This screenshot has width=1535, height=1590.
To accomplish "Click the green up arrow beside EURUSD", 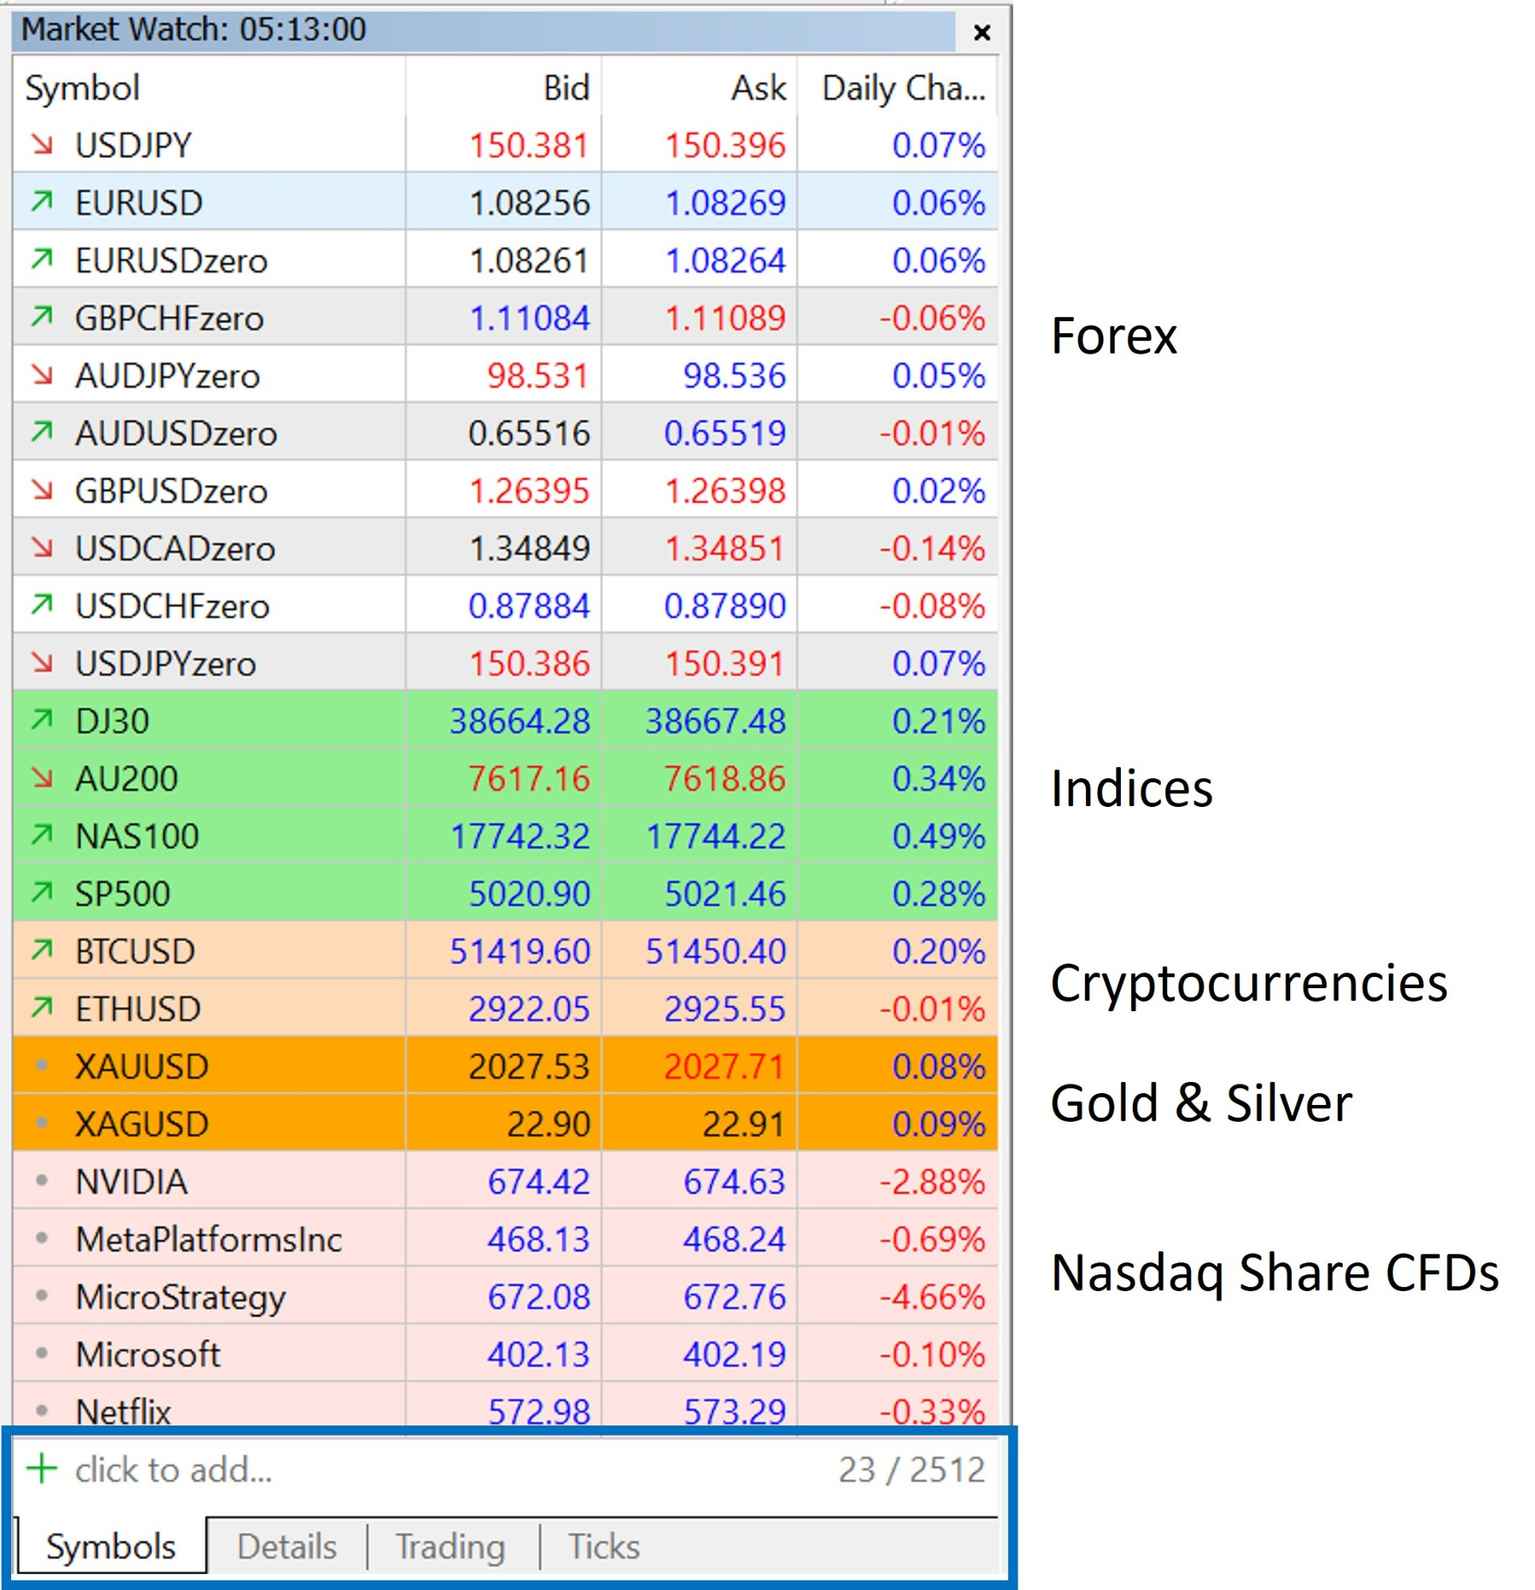I will pos(42,203).
